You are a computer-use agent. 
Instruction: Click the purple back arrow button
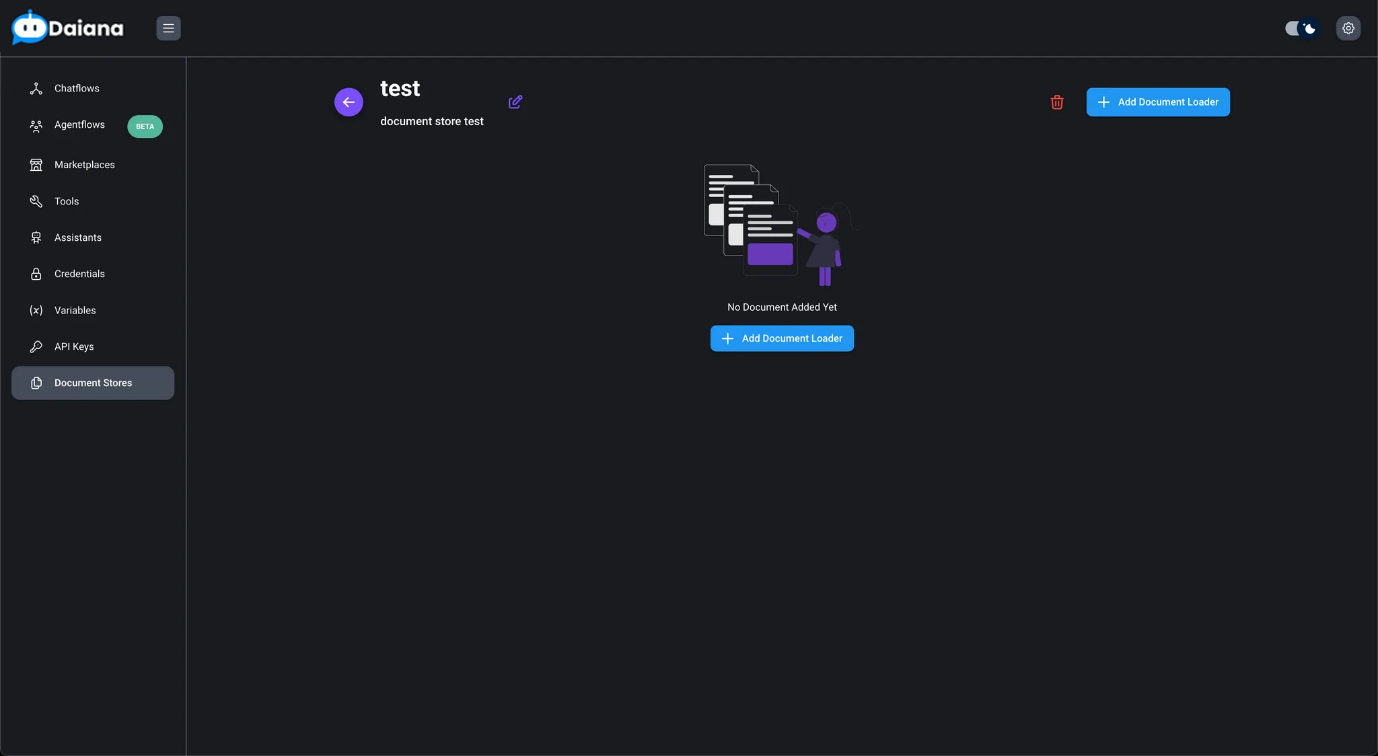[x=348, y=102]
